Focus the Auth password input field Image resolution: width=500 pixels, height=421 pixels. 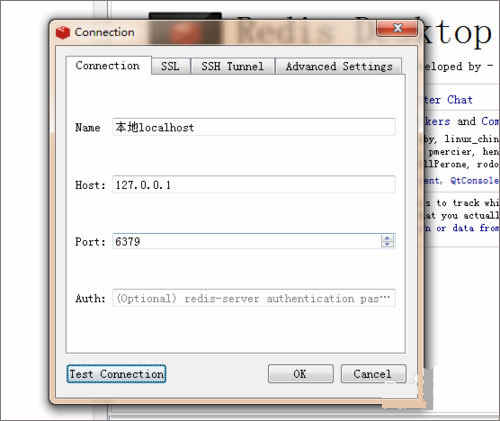coord(254,298)
